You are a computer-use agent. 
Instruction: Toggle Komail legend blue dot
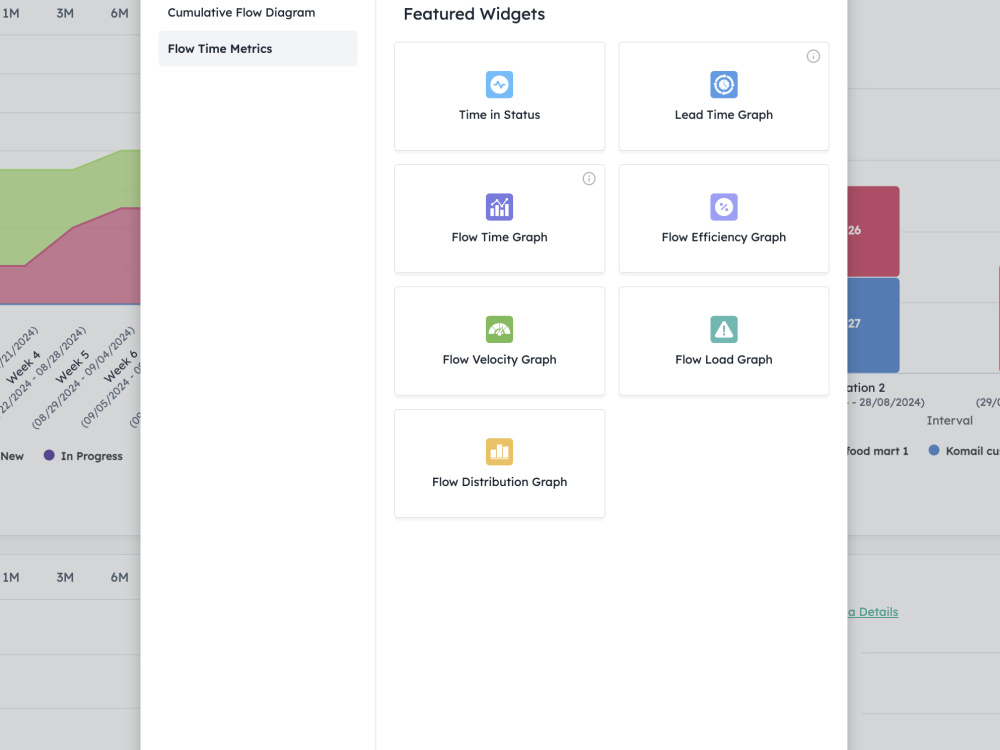[934, 450]
